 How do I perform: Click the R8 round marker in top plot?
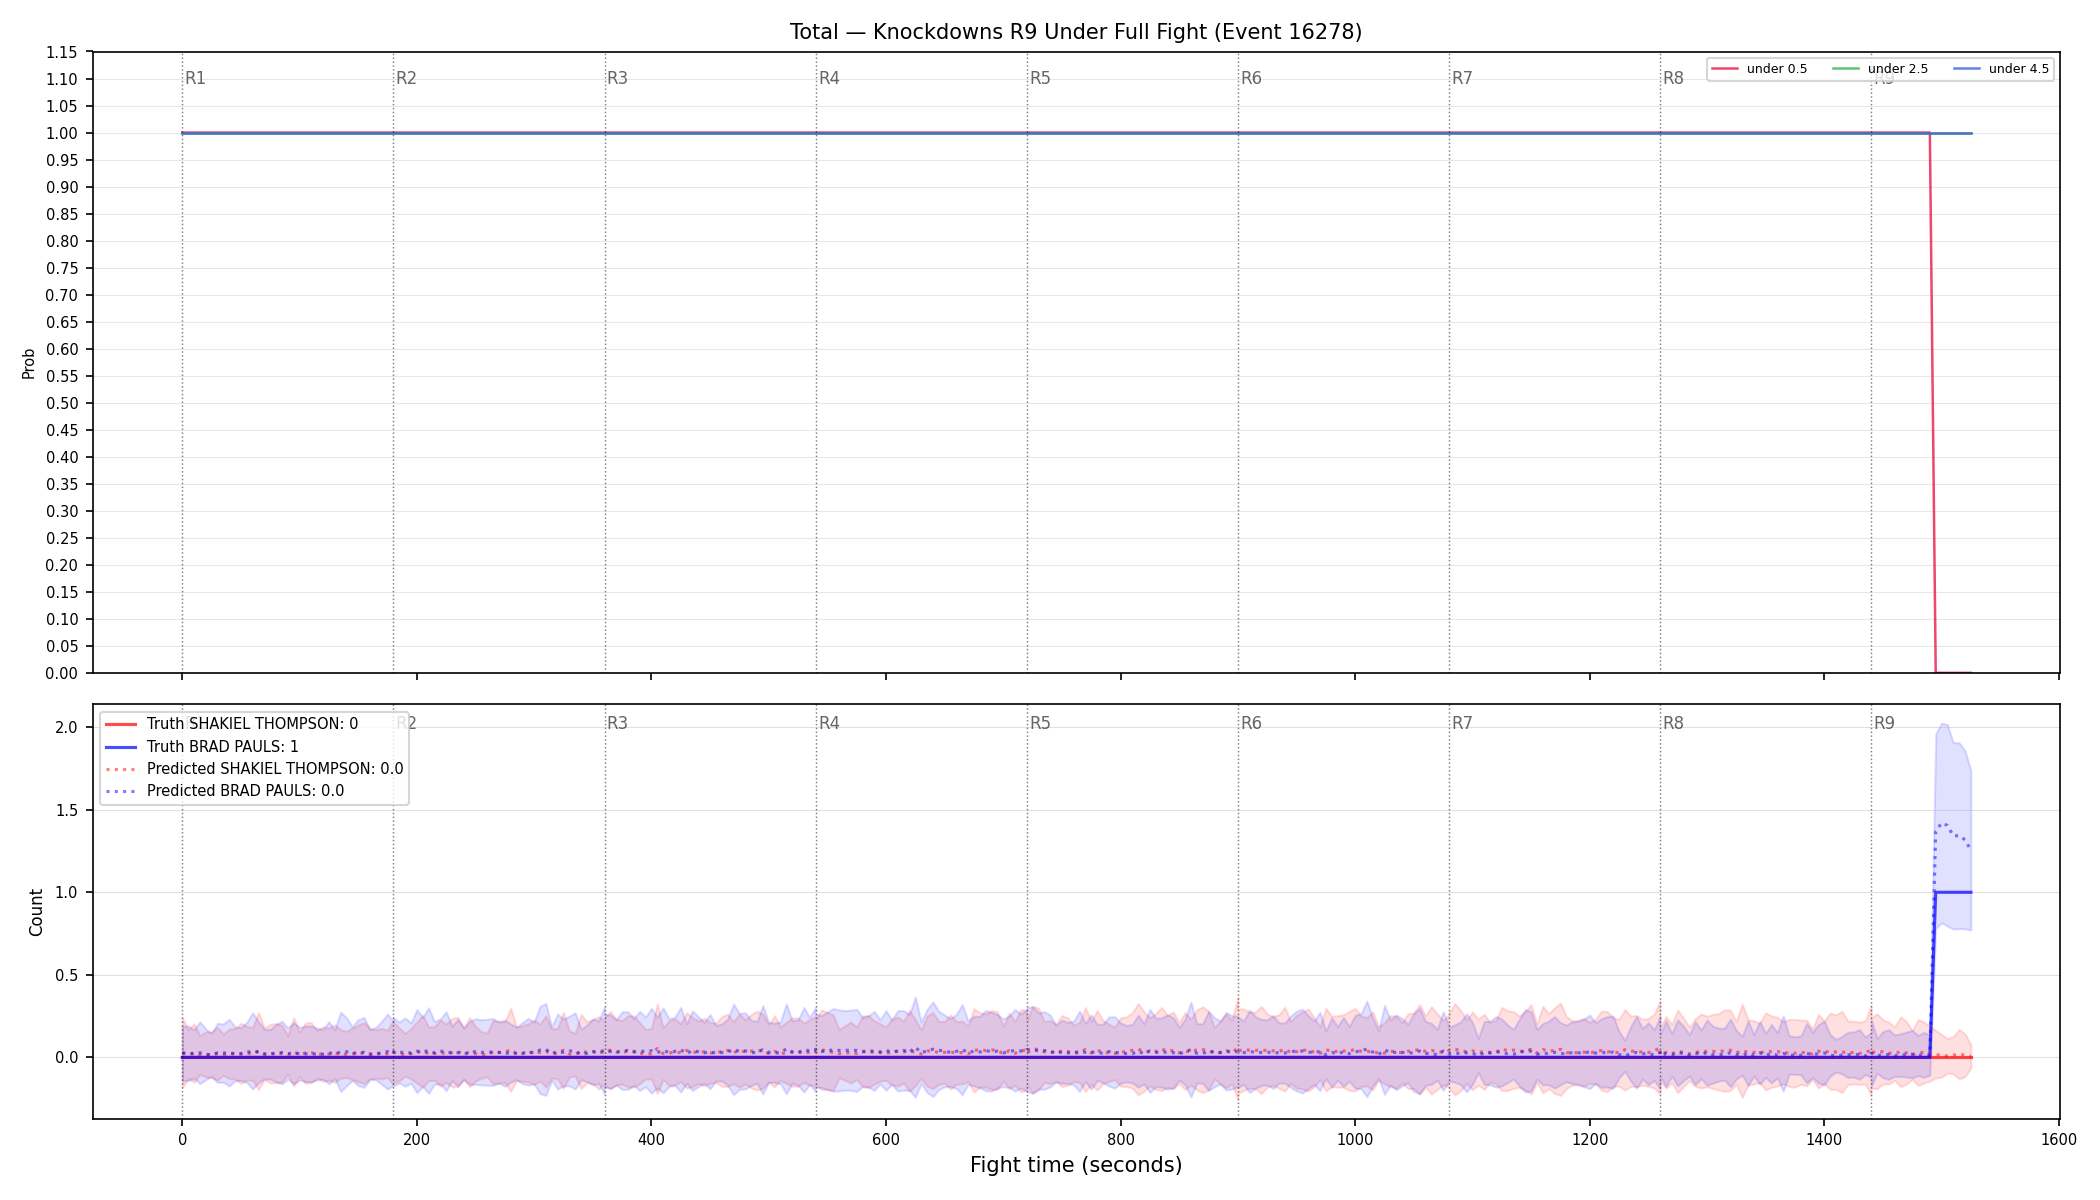coord(1673,78)
